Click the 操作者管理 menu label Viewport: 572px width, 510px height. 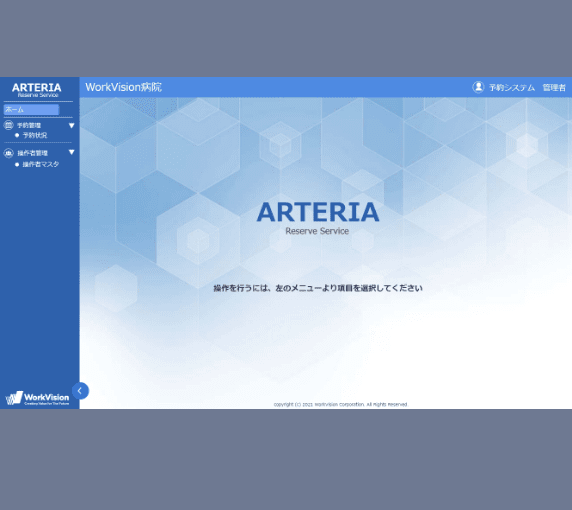point(33,153)
